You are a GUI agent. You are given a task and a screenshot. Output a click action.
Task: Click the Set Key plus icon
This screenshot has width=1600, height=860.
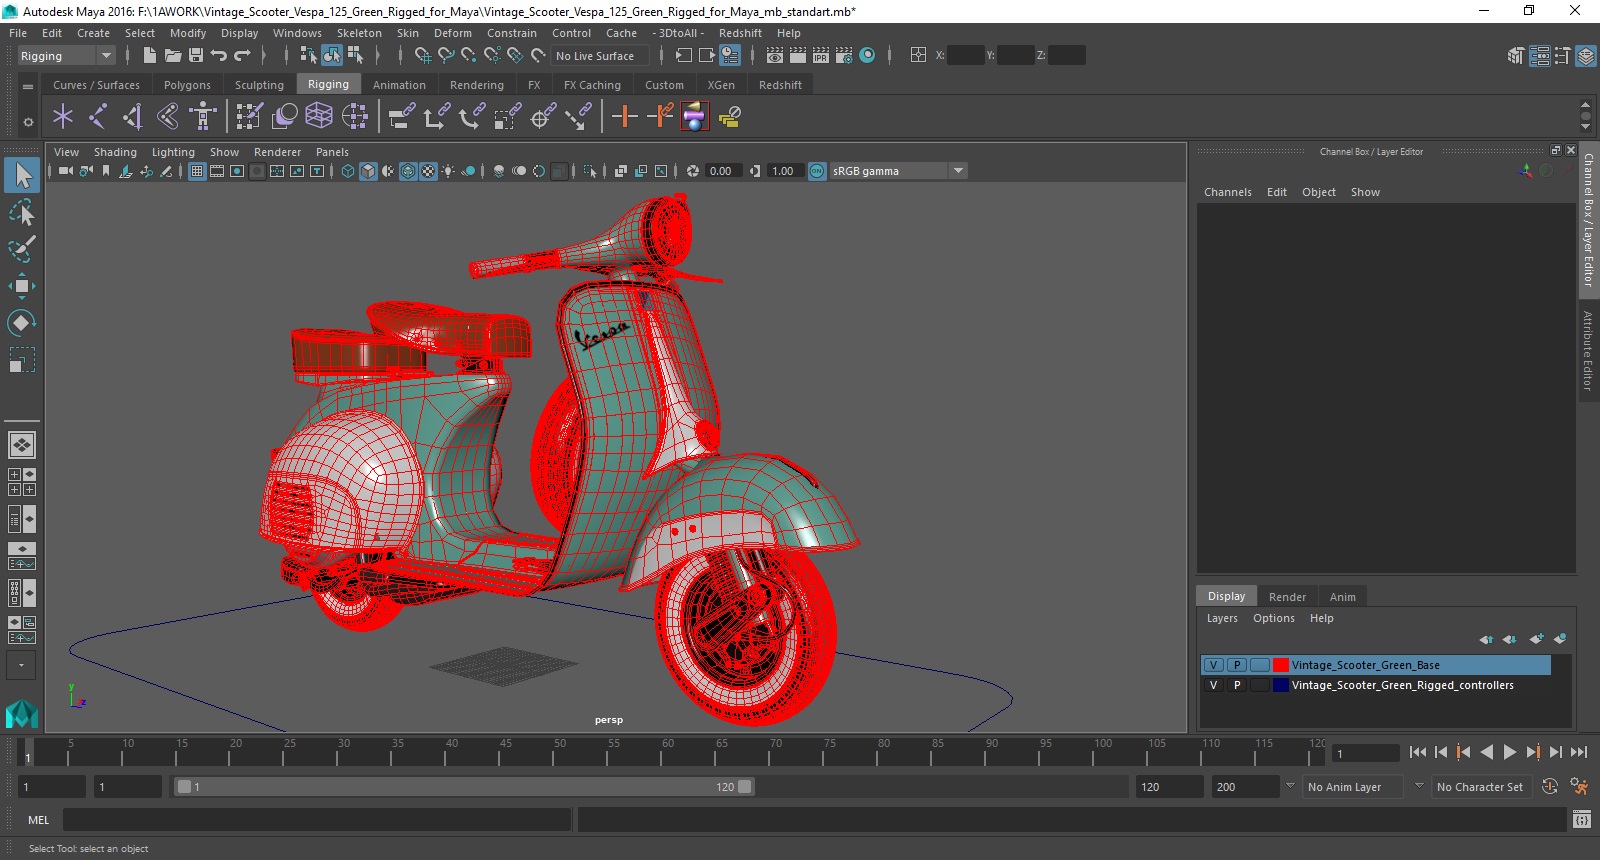point(625,117)
